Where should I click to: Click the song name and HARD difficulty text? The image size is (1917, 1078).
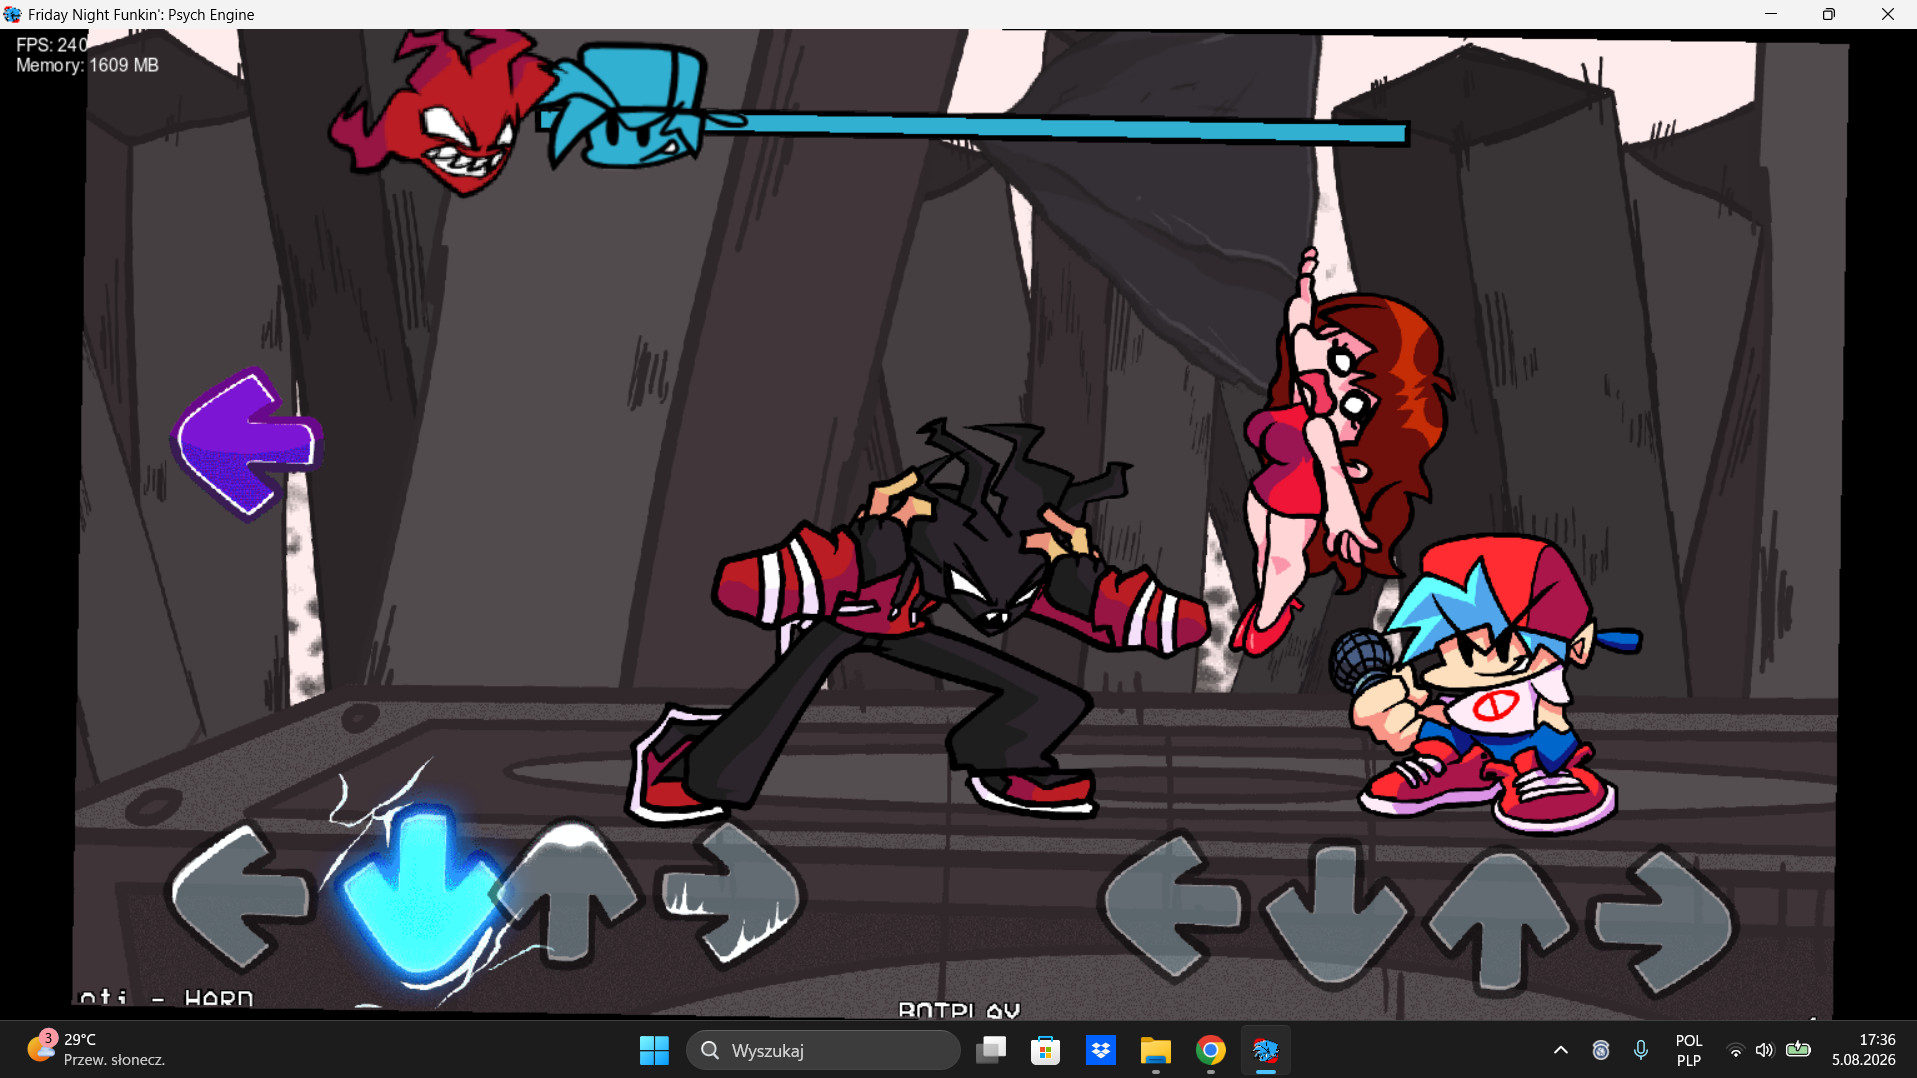point(166,997)
